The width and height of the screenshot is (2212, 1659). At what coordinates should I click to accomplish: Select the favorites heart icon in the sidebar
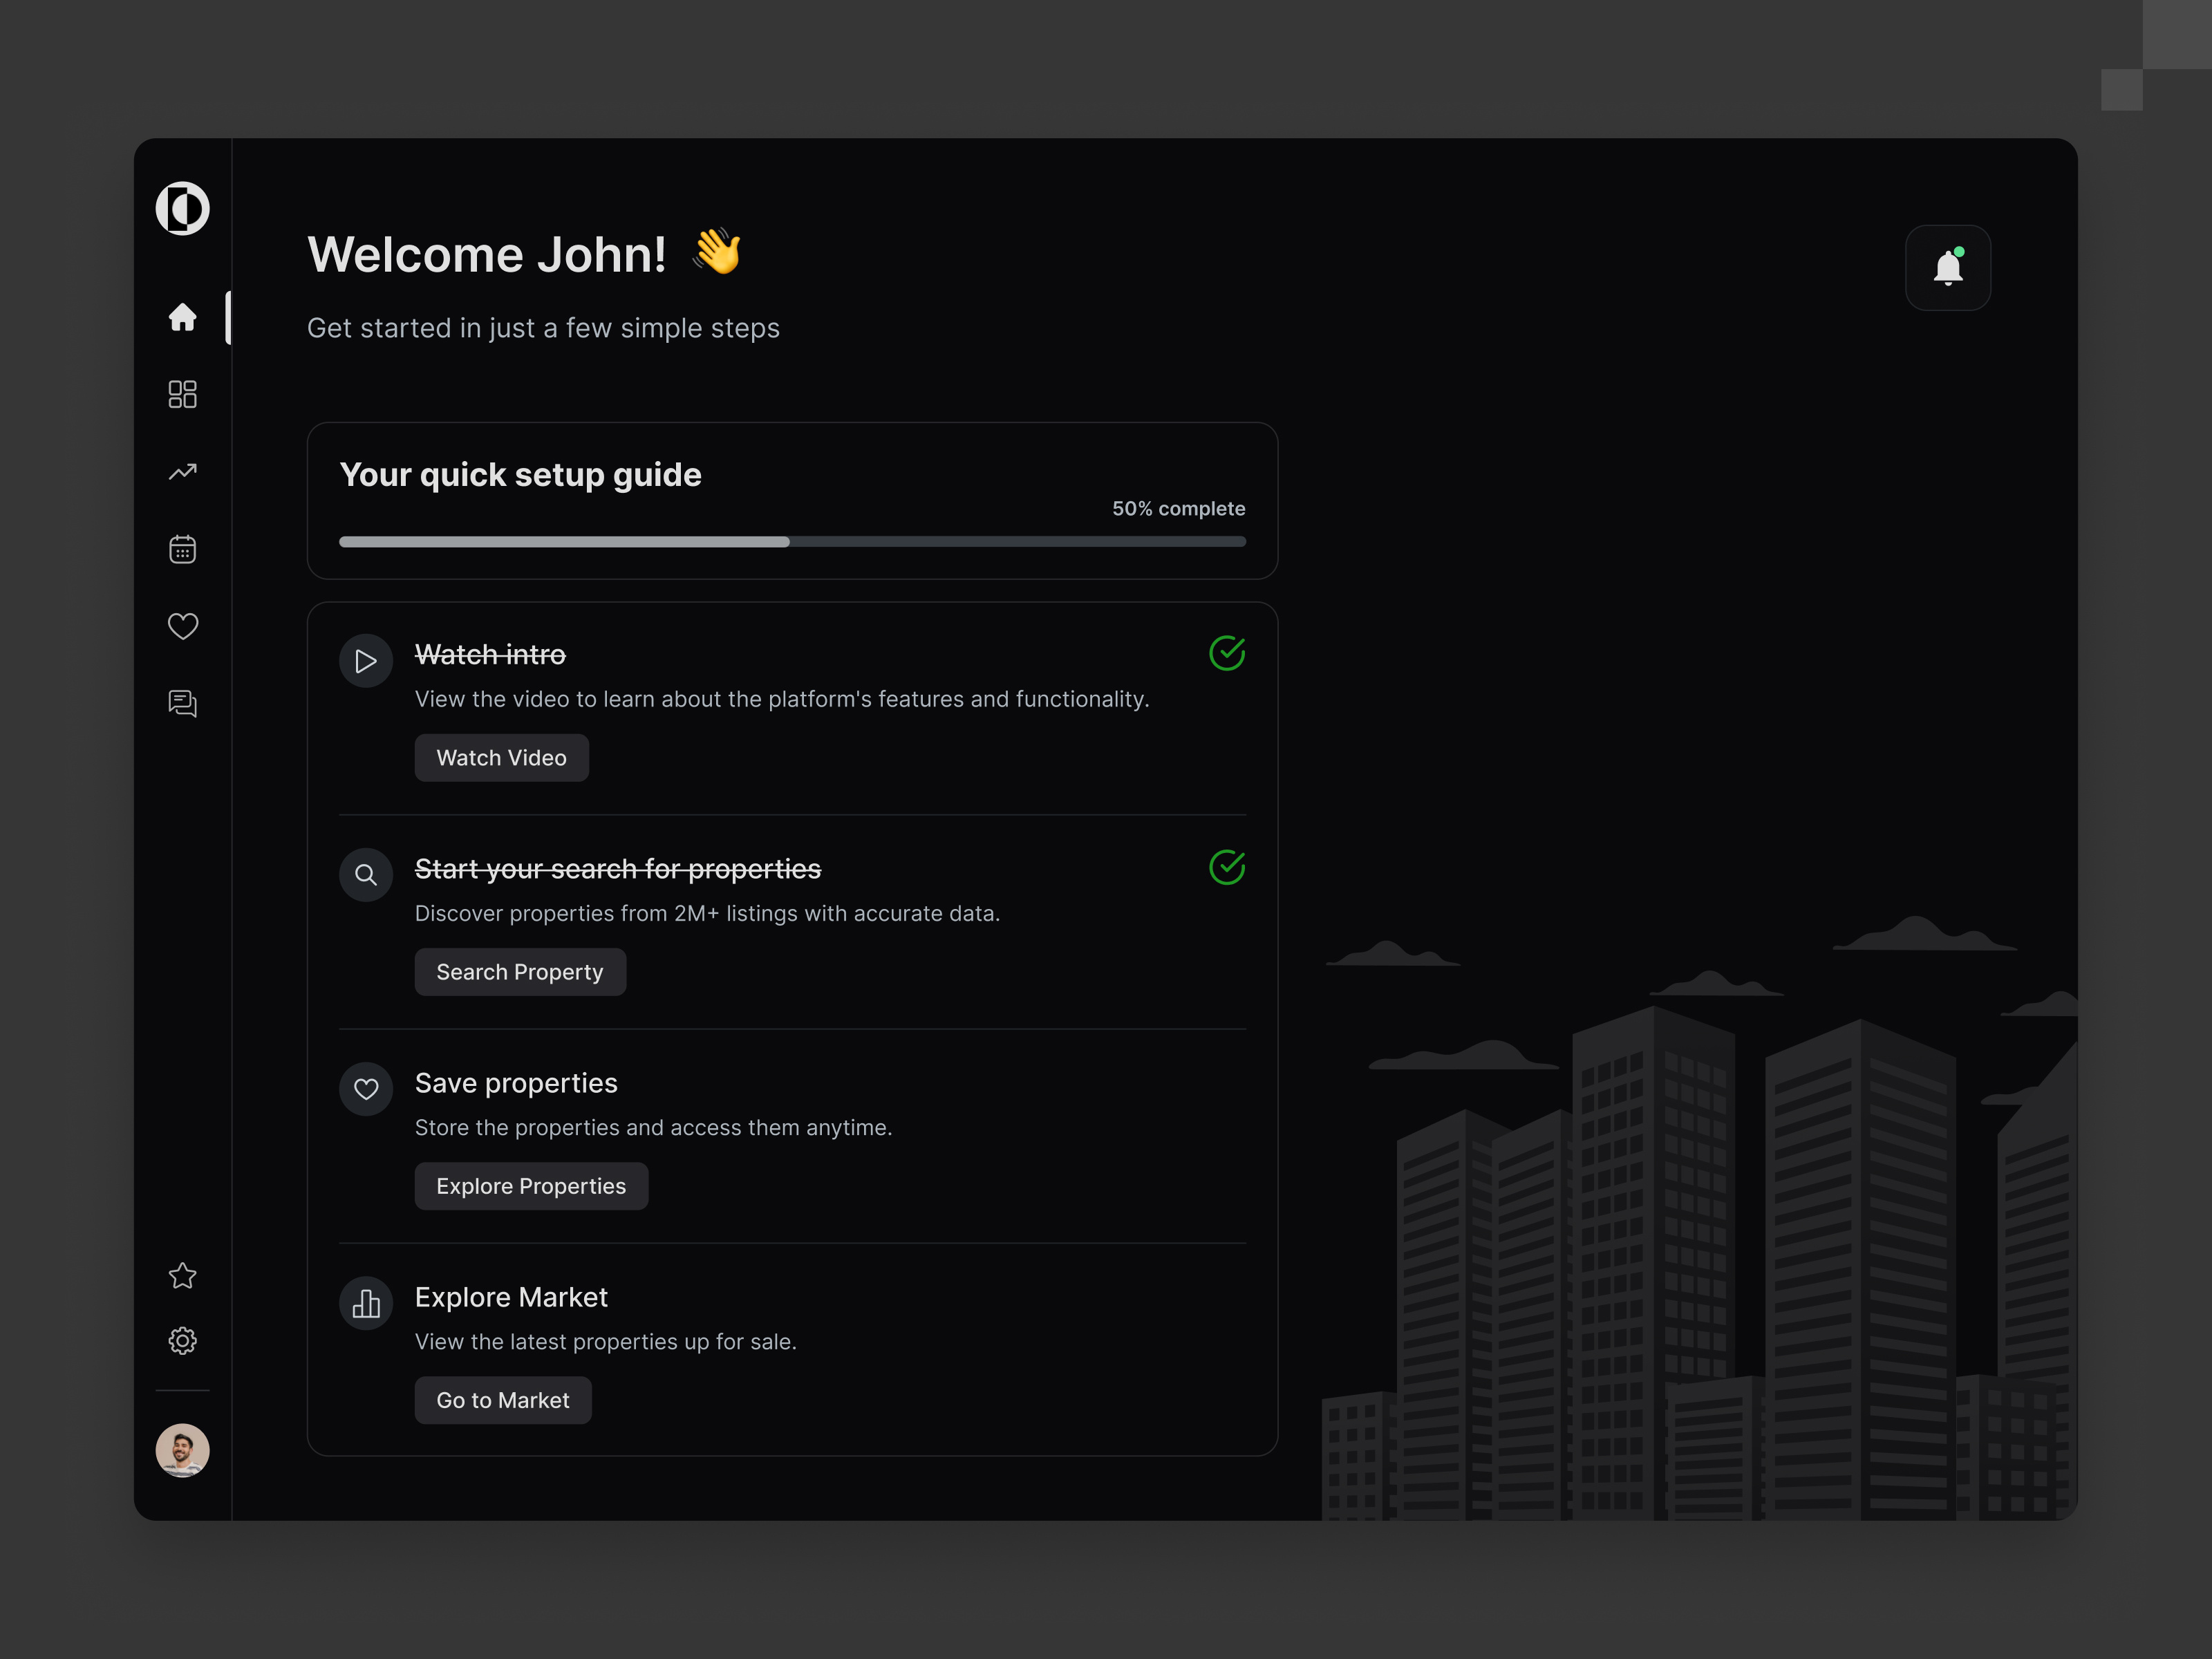[182, 626]
